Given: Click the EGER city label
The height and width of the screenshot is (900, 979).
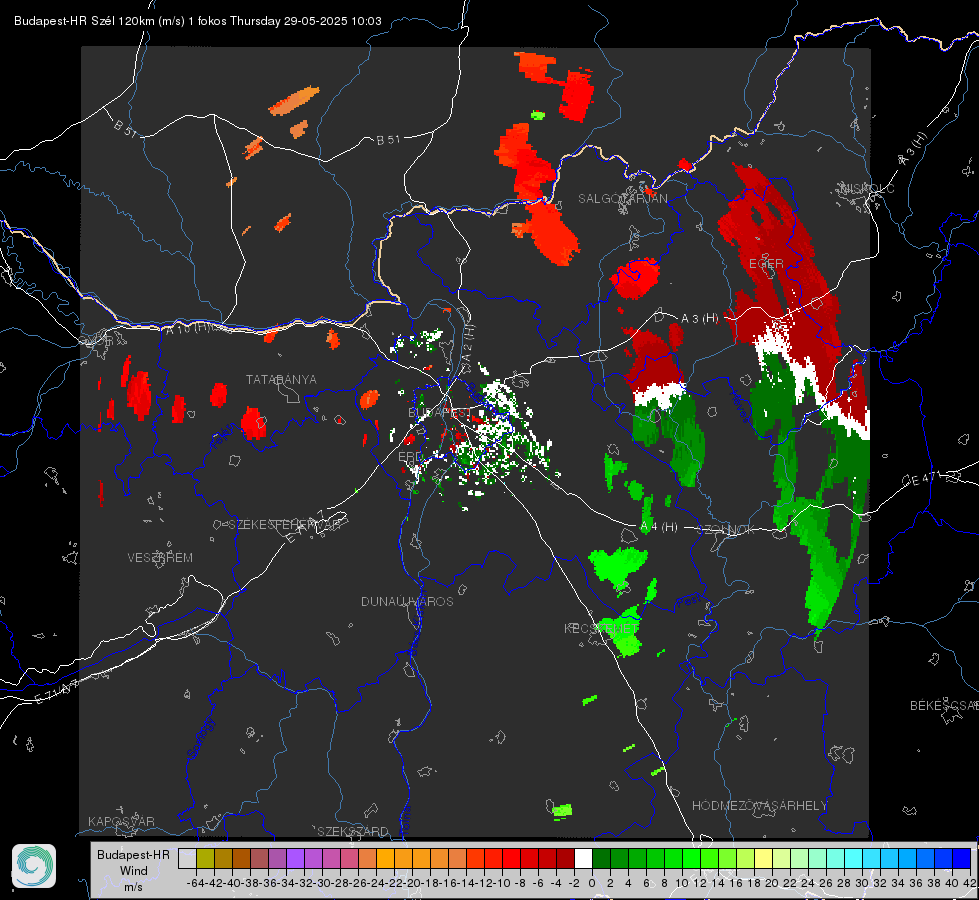Looking at the screenshot, I should [766, 264].
